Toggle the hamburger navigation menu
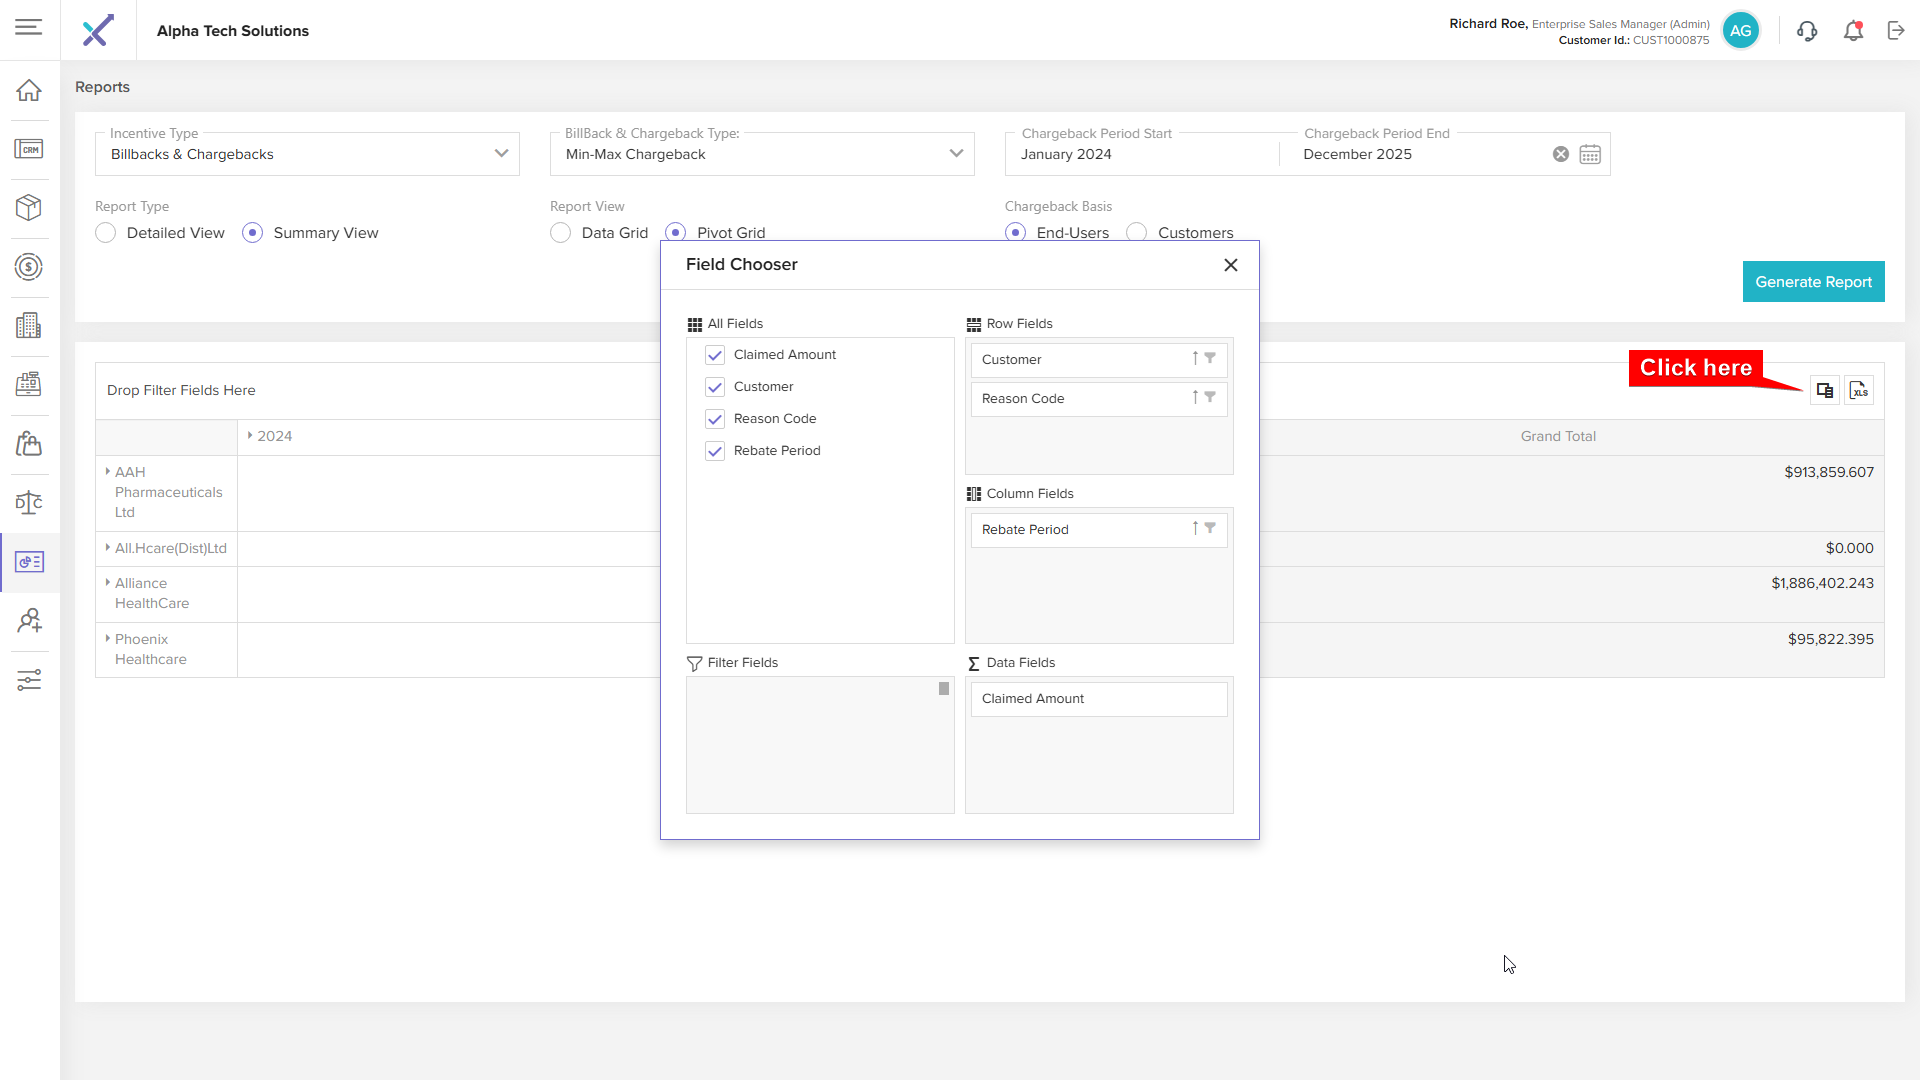1920x1080 pixels. click(x=29, y=28)
